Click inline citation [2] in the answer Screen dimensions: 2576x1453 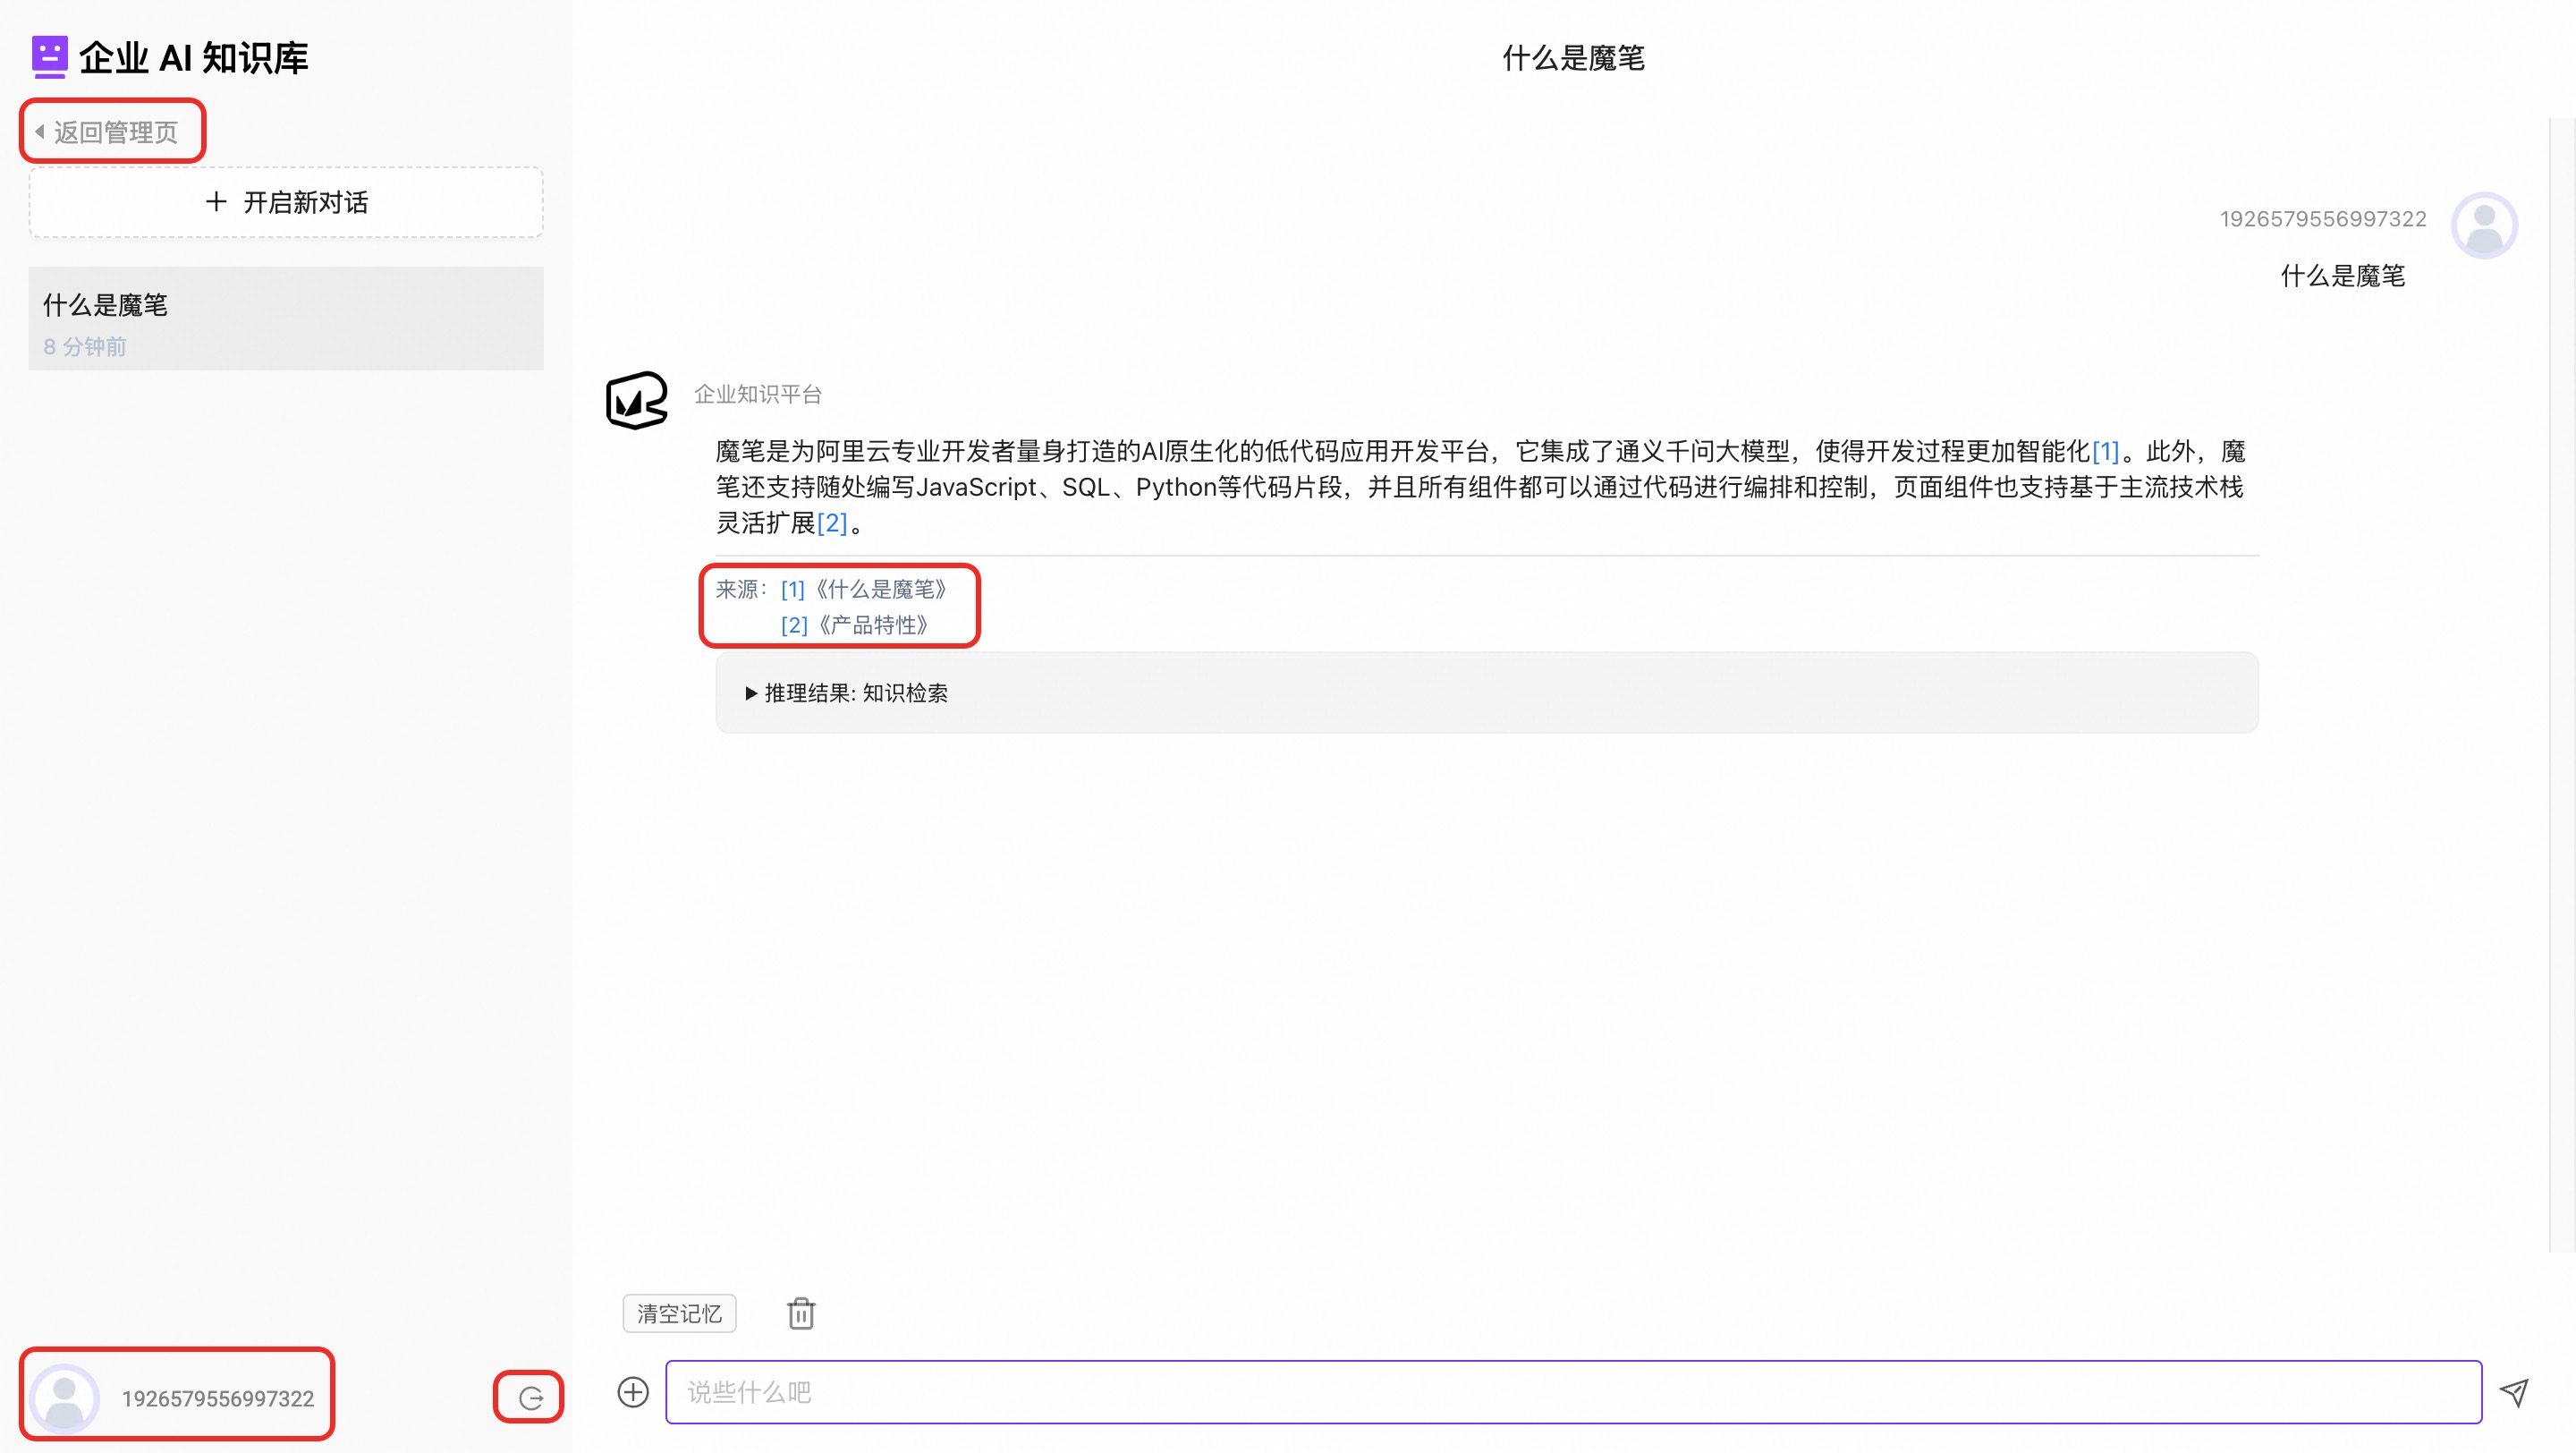coord(831,523)
